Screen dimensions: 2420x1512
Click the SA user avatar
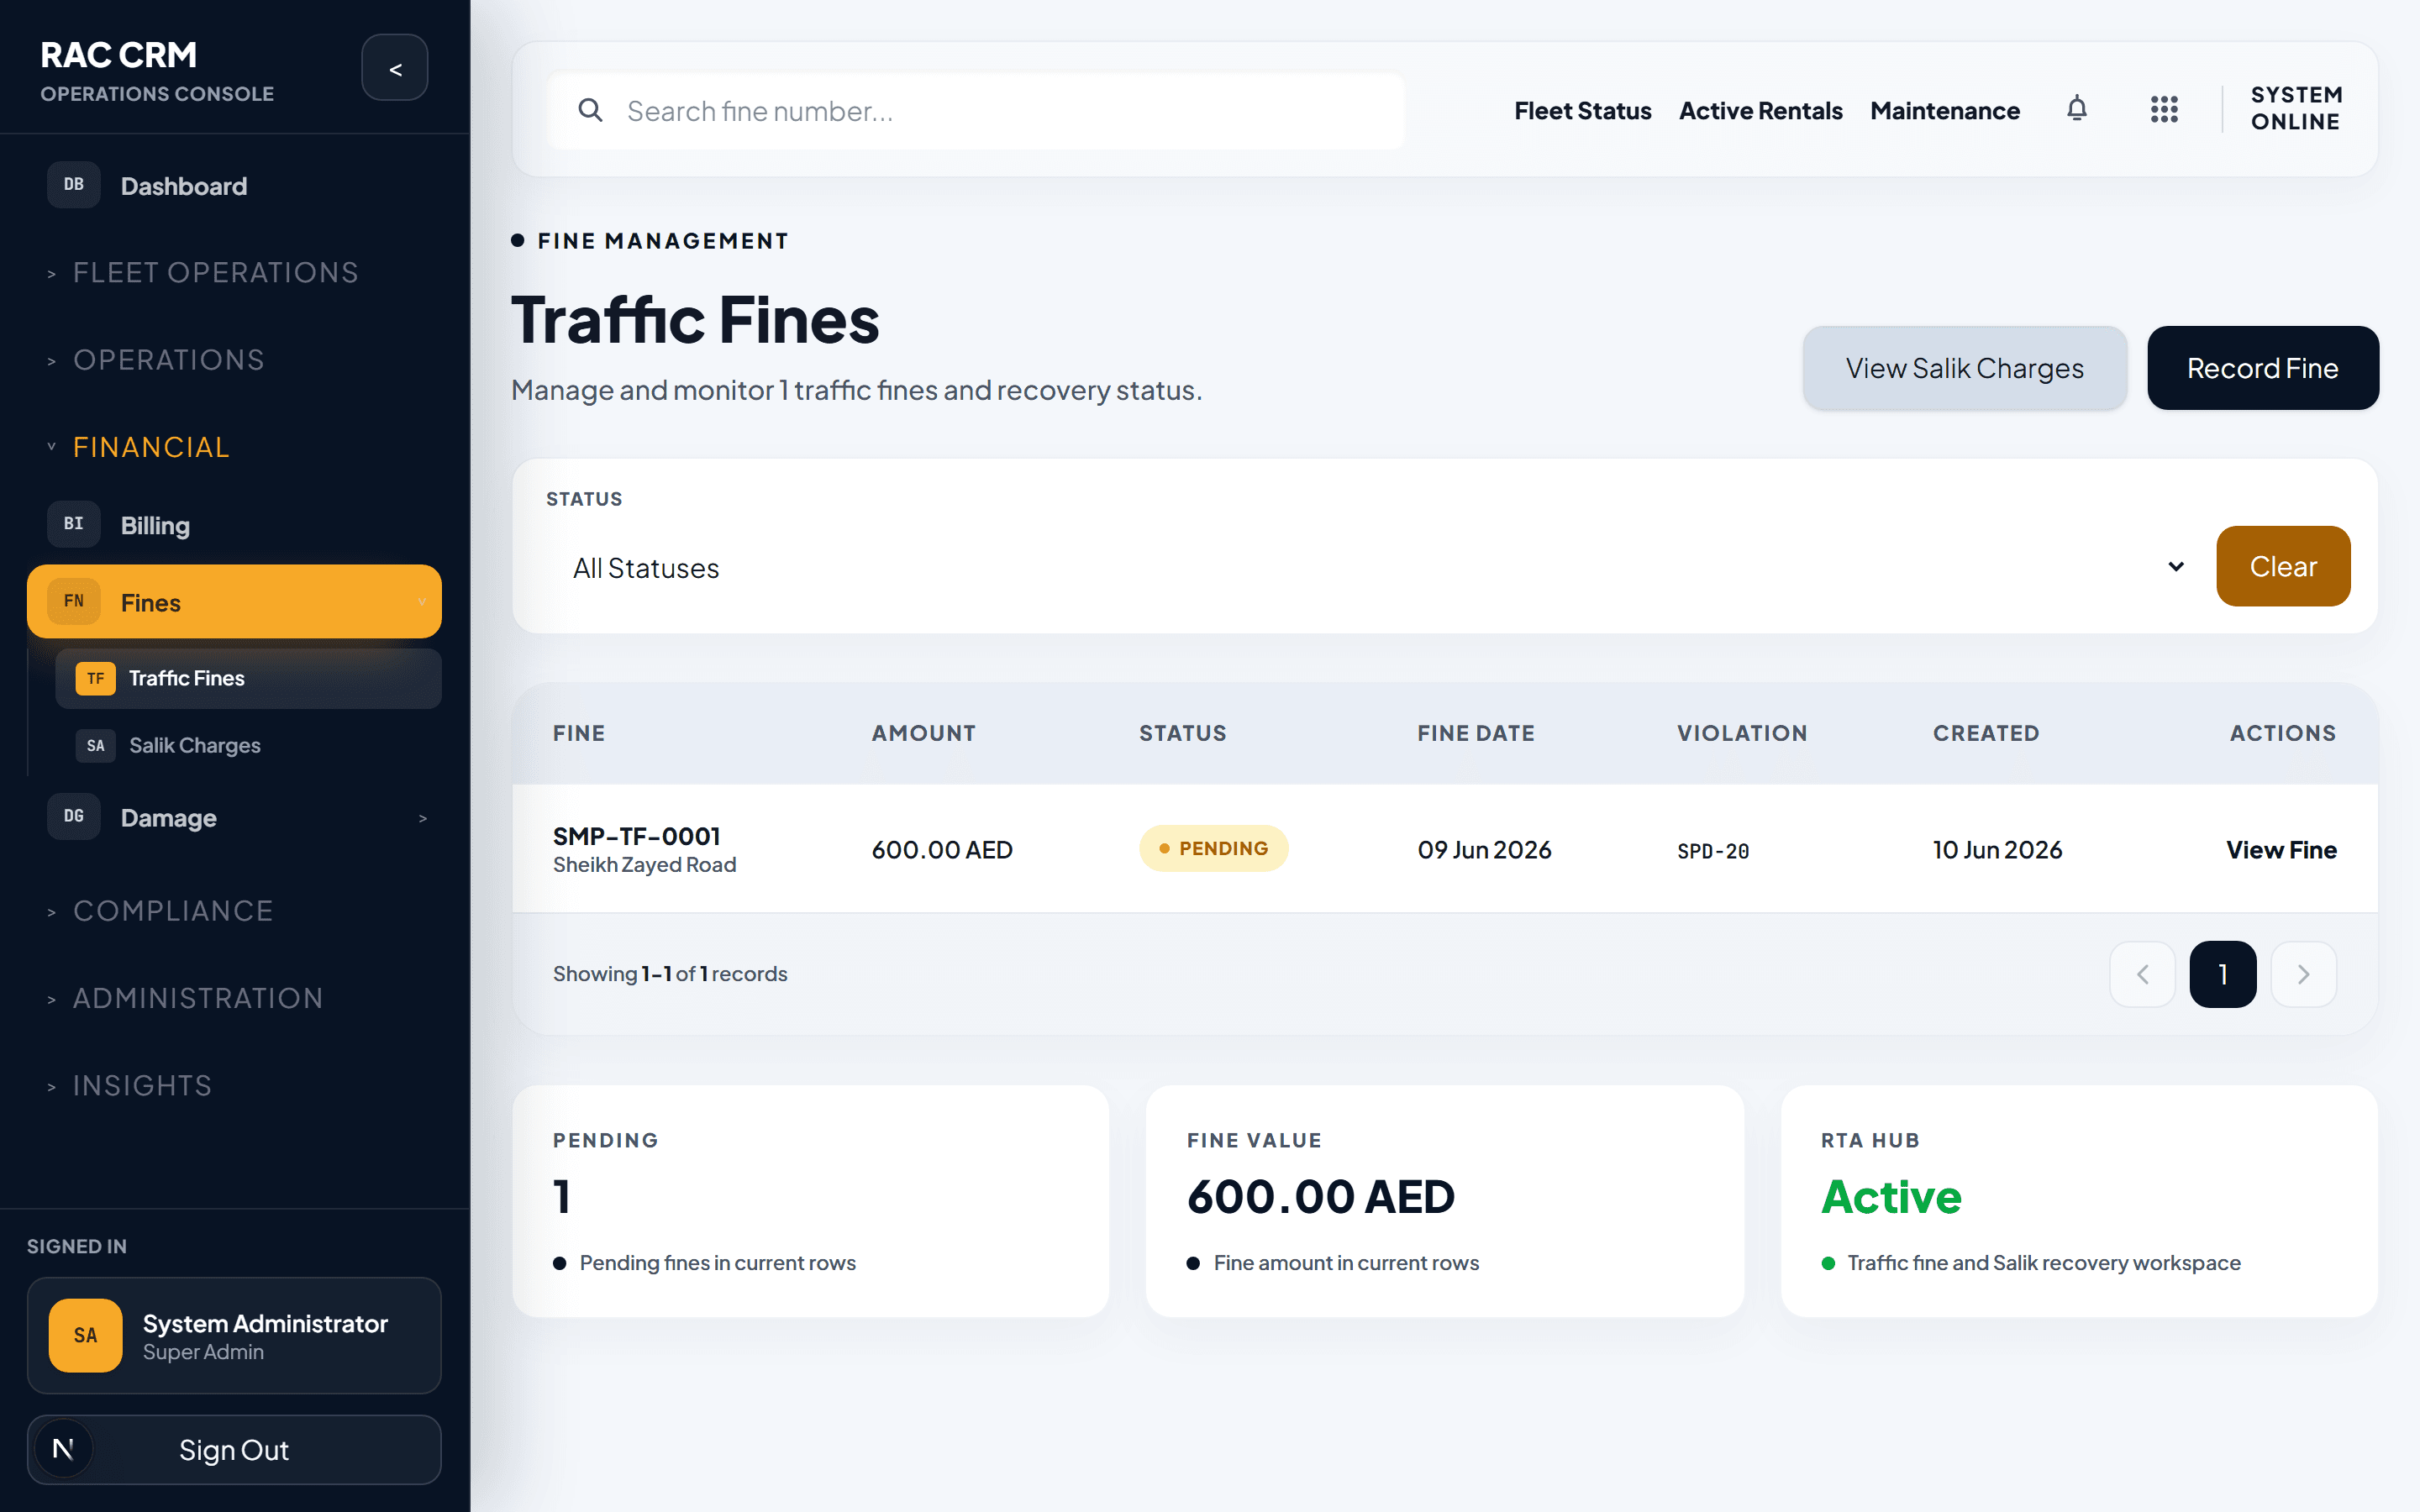(x=86, y=1335)
